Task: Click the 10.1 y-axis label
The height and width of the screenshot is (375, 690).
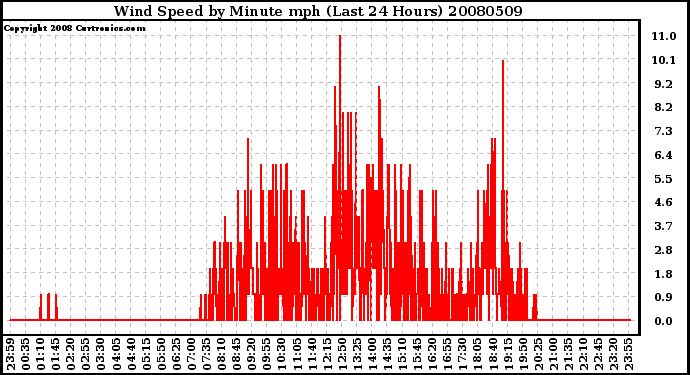Action: (x=664, y=60)
